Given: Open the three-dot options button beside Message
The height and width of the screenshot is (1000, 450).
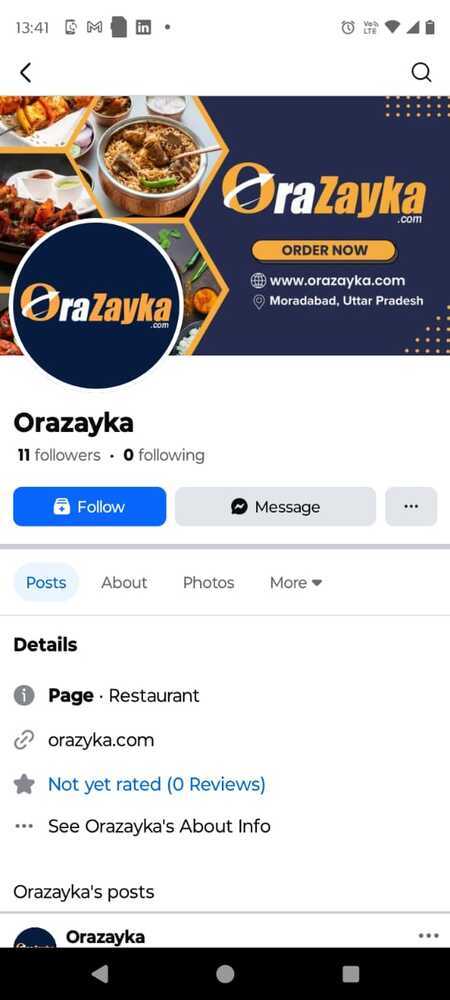Looking at the screenshot, I should tap(411, 507).
